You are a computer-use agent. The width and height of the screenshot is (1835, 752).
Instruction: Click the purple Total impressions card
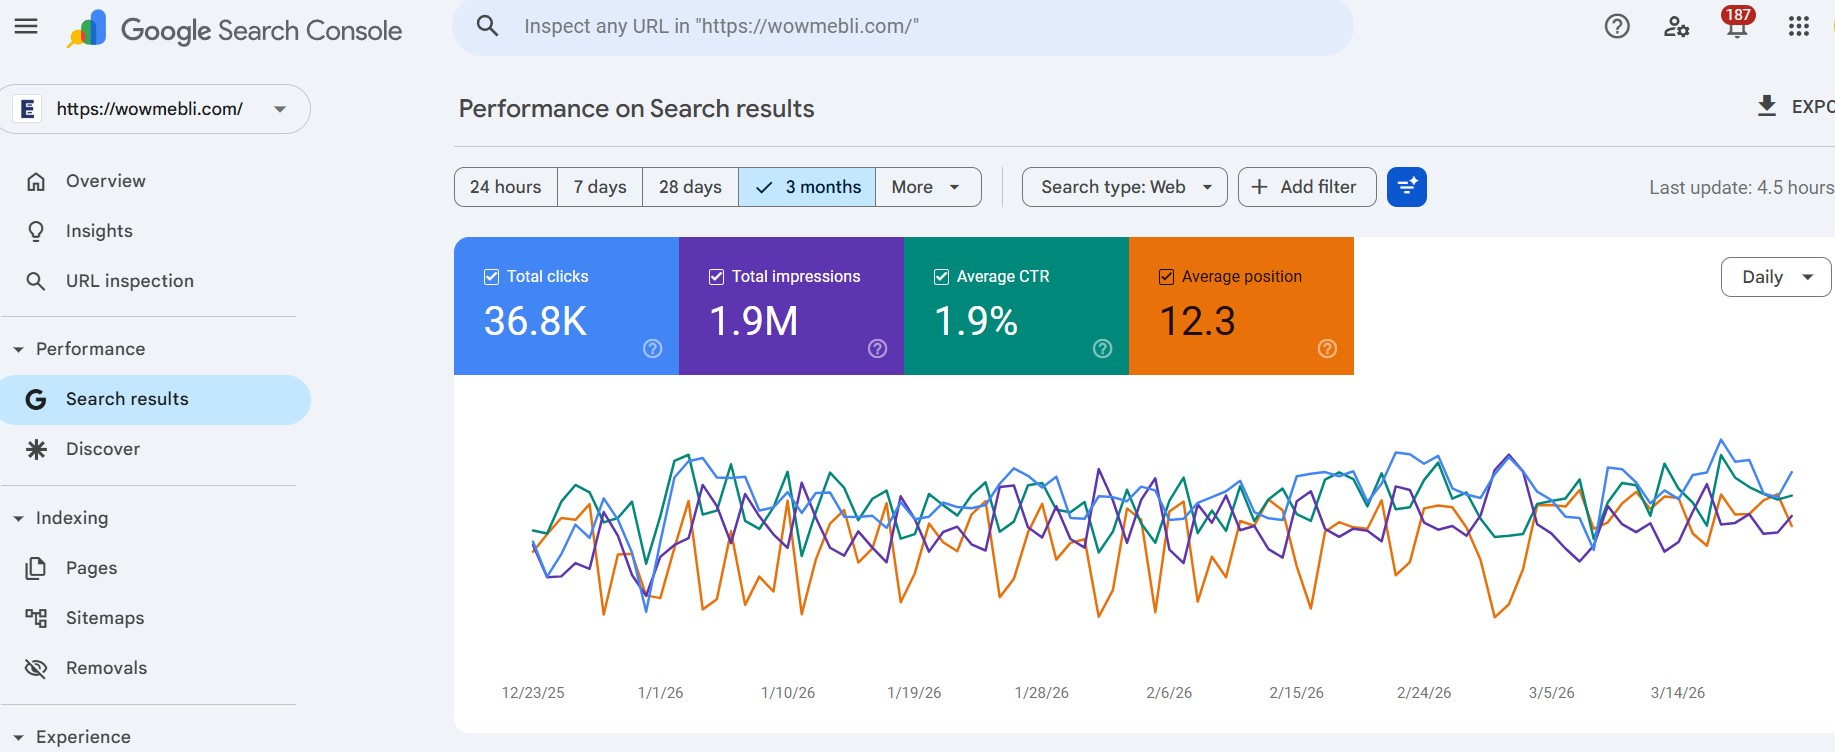pyautogui.click(x=791, y=306)
